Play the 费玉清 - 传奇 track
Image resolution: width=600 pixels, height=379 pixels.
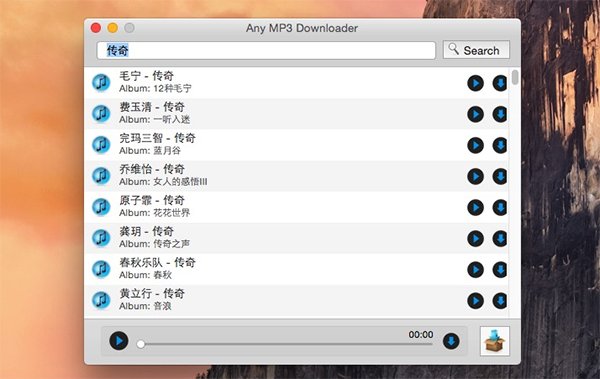[475, 114]
